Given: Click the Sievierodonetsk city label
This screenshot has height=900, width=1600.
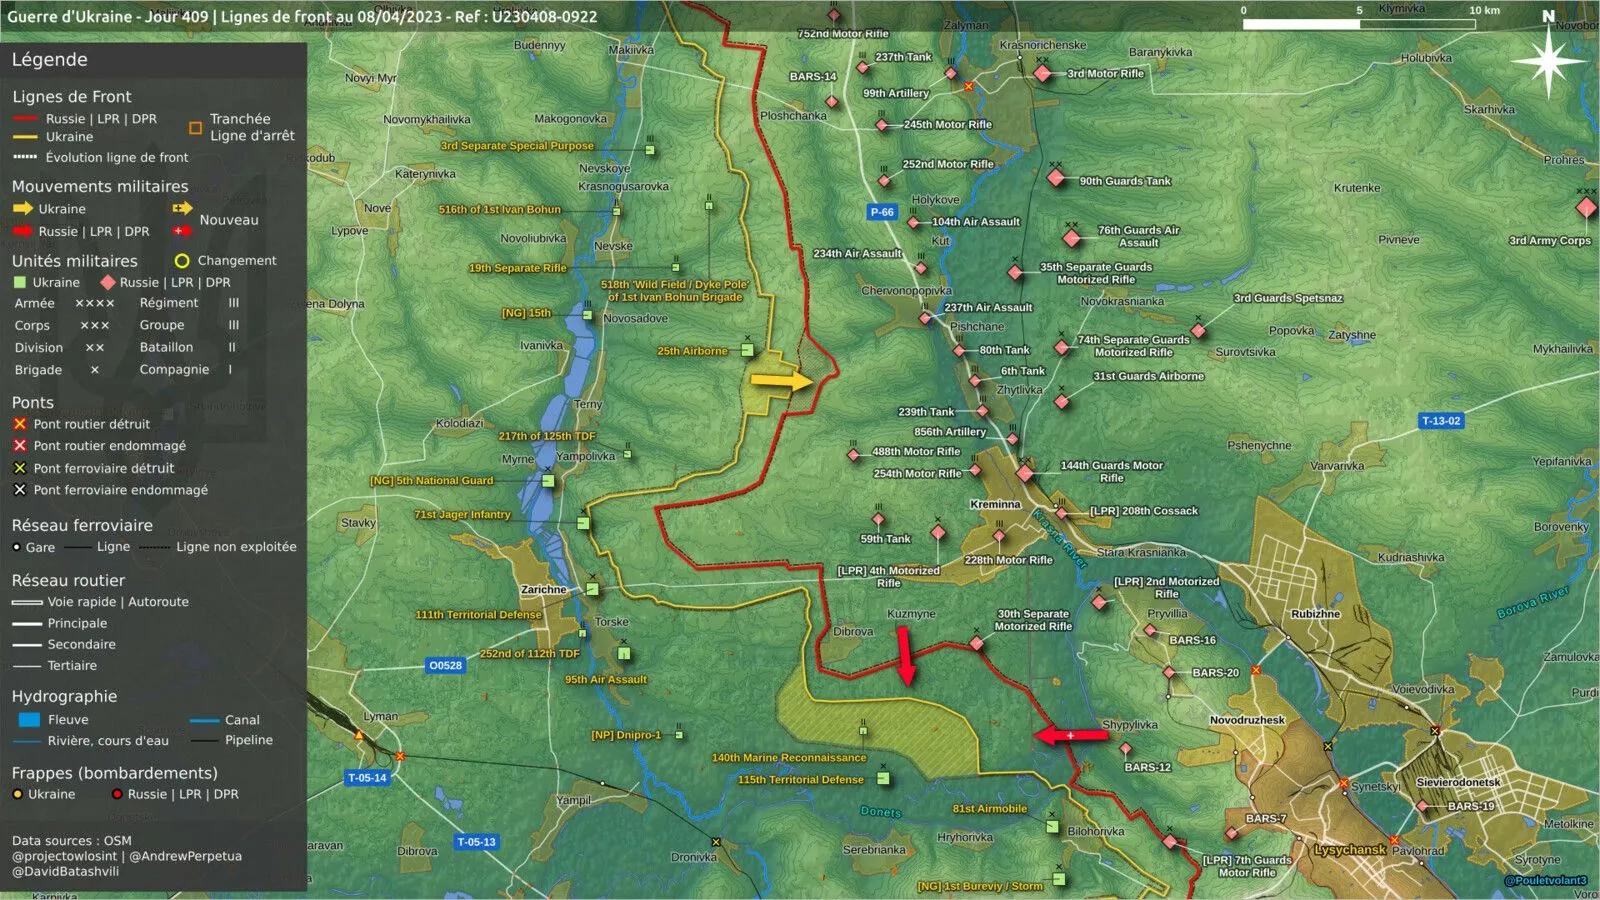Looking at the screenshot, I should click(1458, 782).
